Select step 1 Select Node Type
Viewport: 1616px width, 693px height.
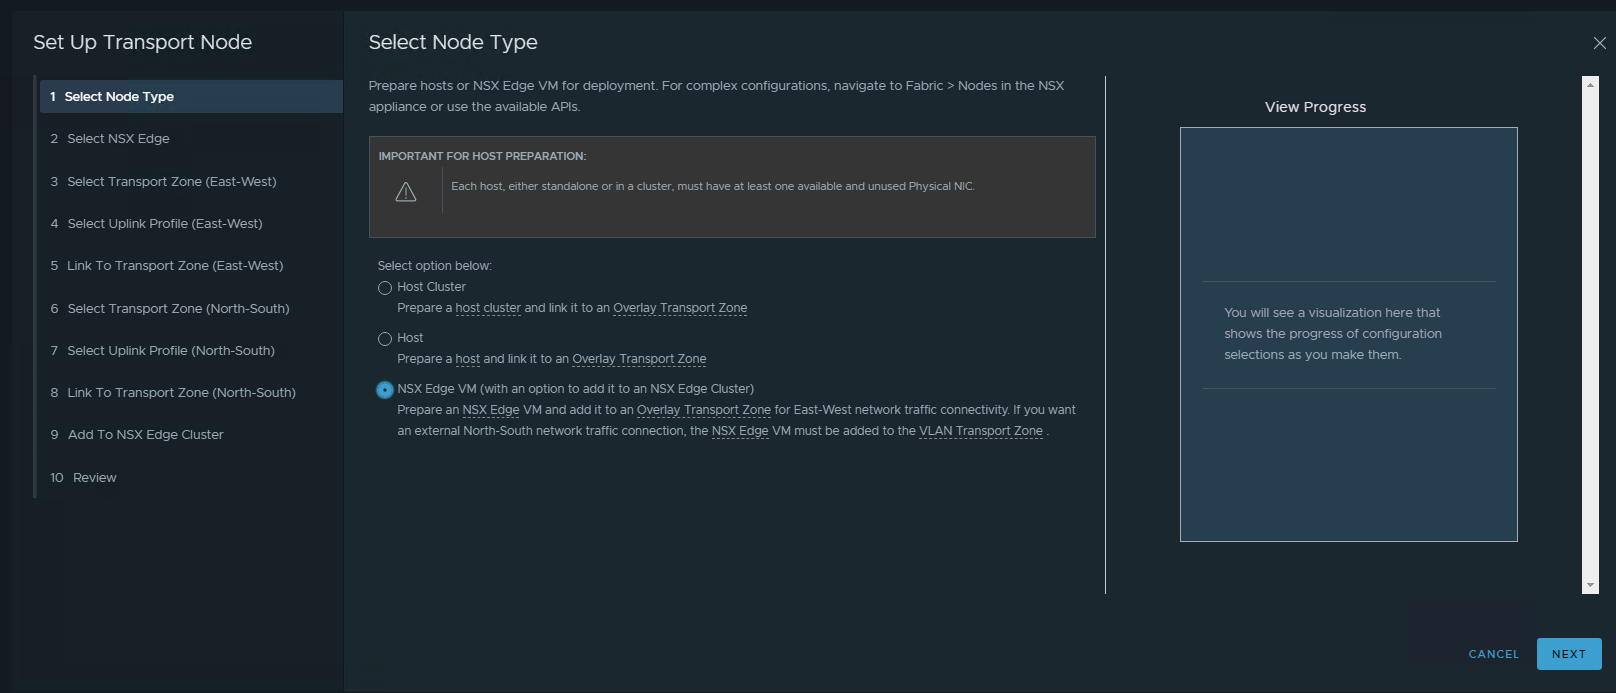[119, 97]
